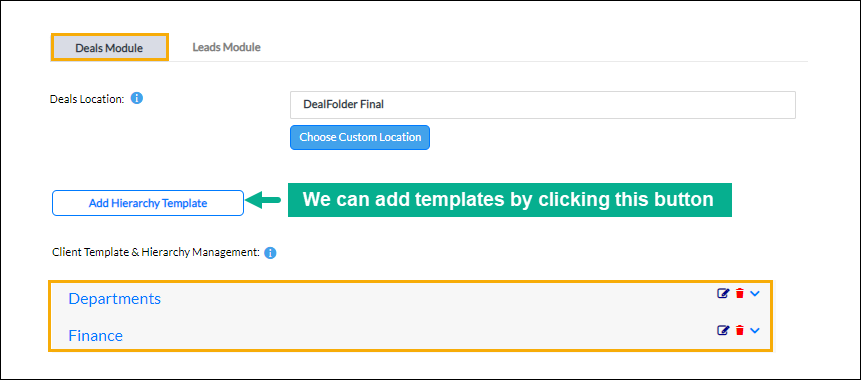
Task: Open the Finance template link
Action: 96,336
